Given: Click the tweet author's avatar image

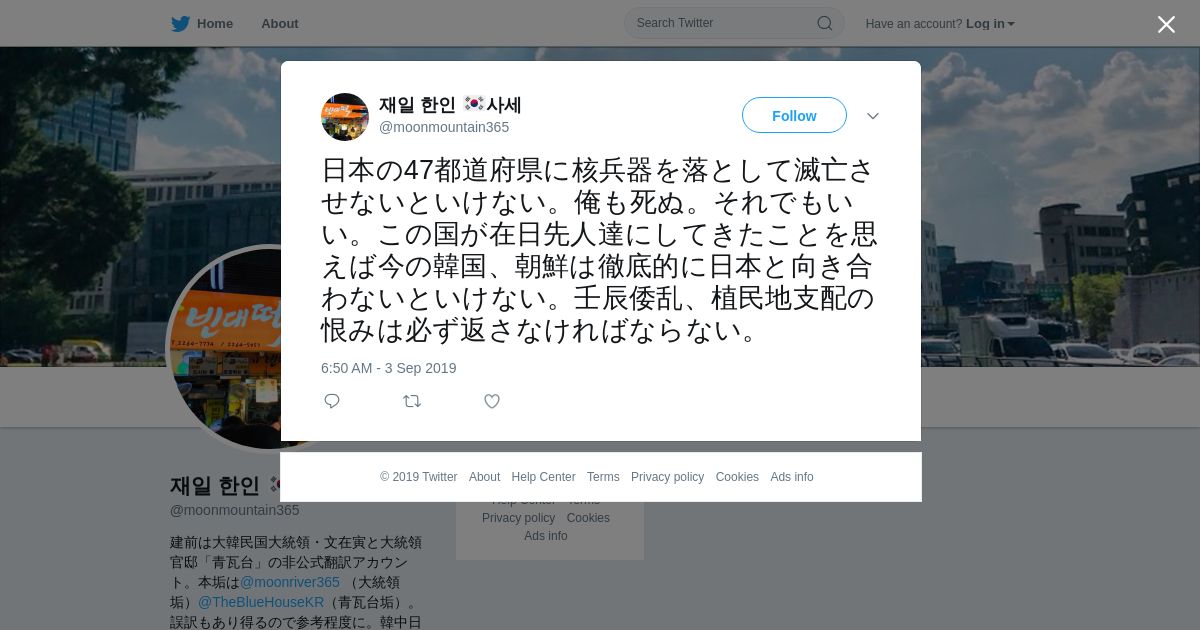Looking at the screenshot, I should [x=345, y=117].
